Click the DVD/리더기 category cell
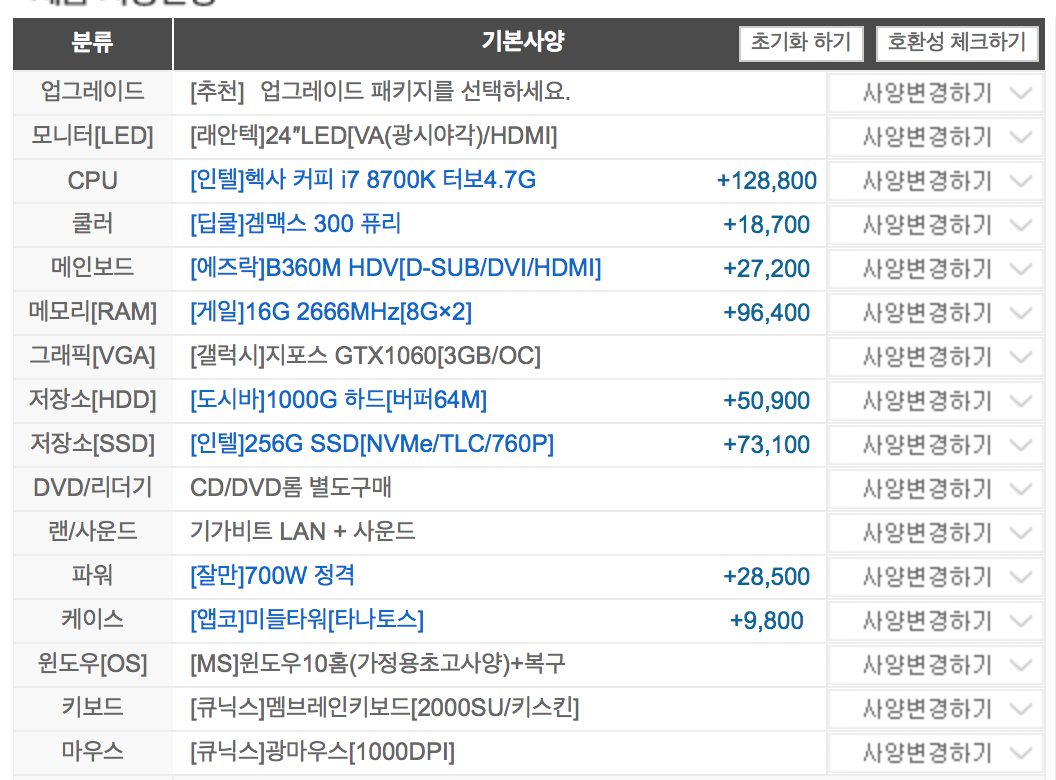The height and width of the screenshot is (780, 1056). tap(93, 488)
